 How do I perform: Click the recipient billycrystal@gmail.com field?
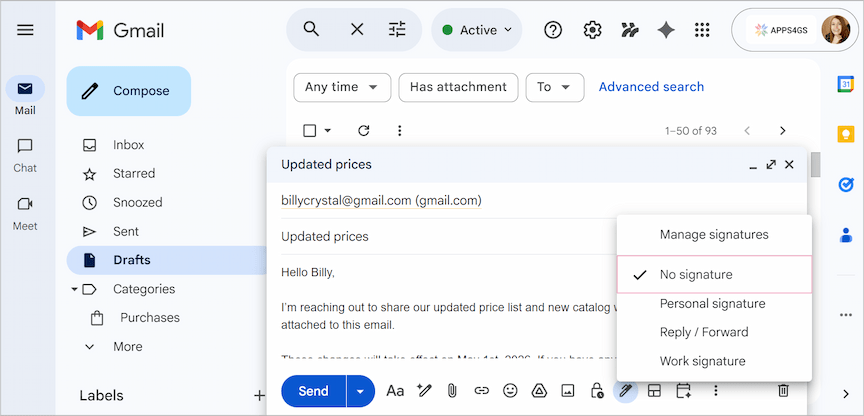[x=381, y=201]
